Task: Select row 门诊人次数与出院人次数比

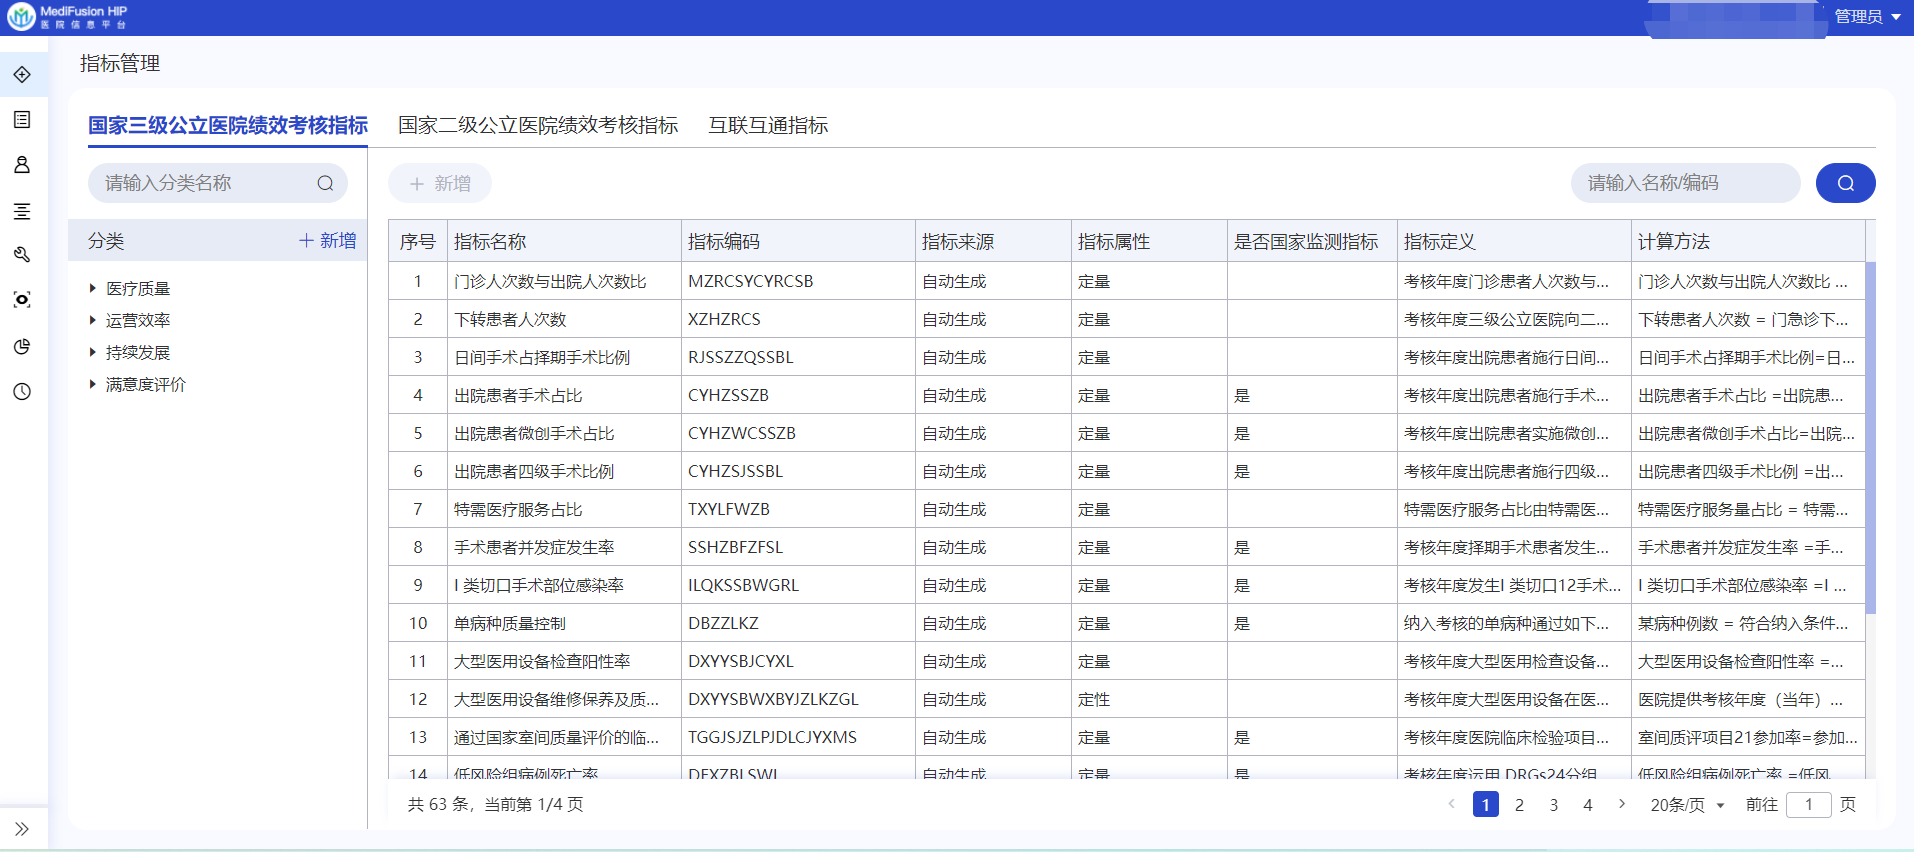Action: 1127,282
